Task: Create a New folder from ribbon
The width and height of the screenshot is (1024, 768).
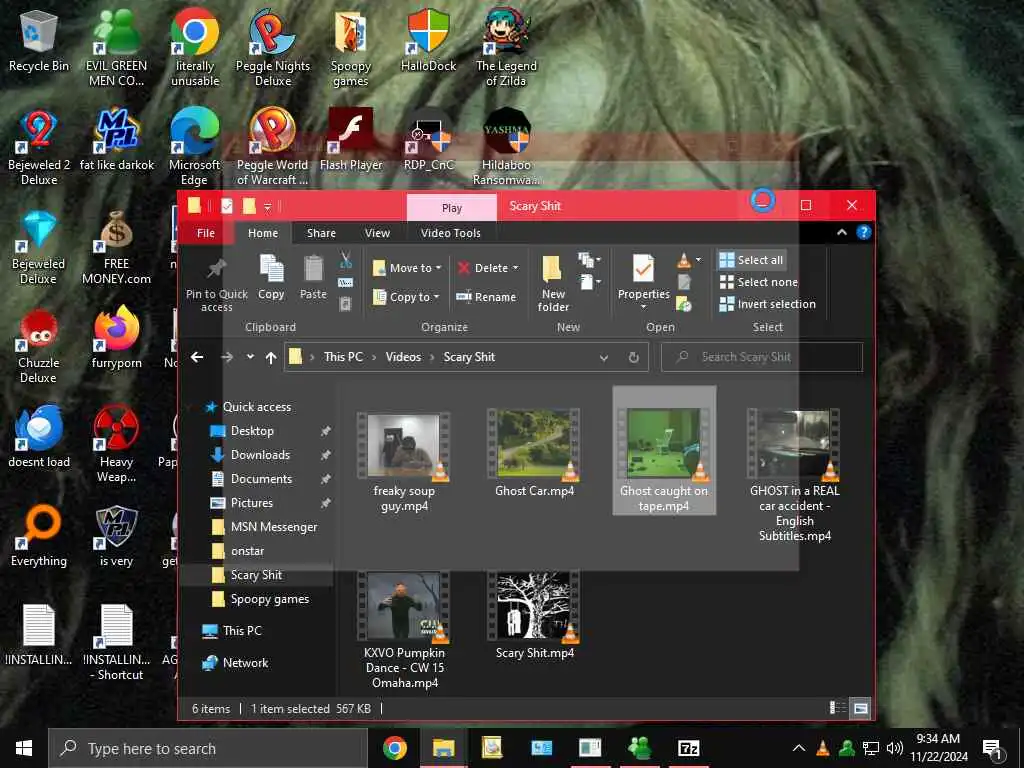Action: (552, 282)
